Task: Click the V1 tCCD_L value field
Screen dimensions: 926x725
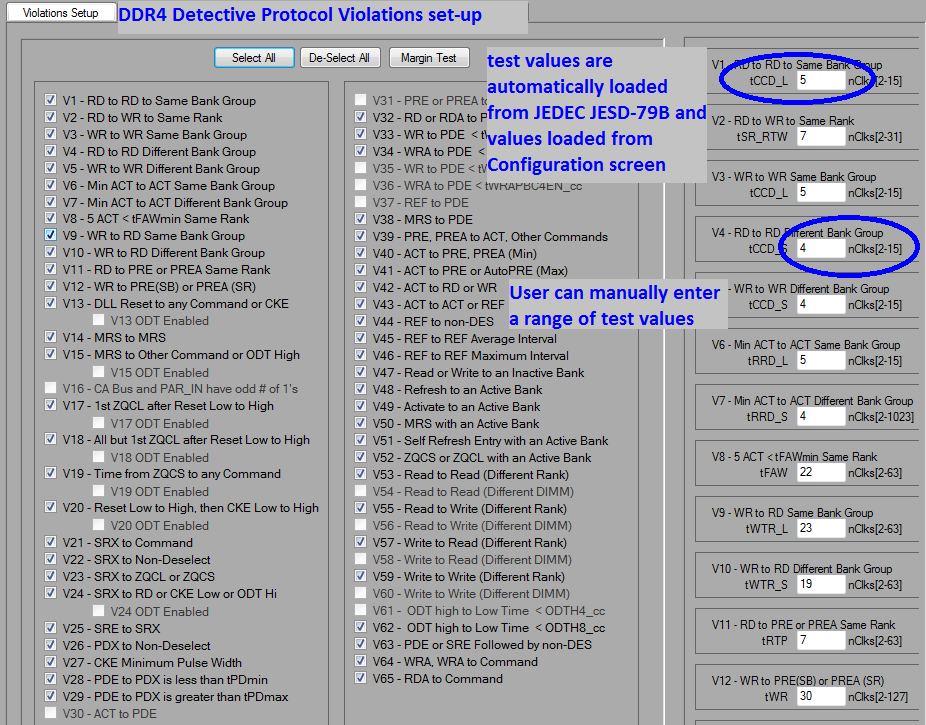Action: tap(820, 80)
